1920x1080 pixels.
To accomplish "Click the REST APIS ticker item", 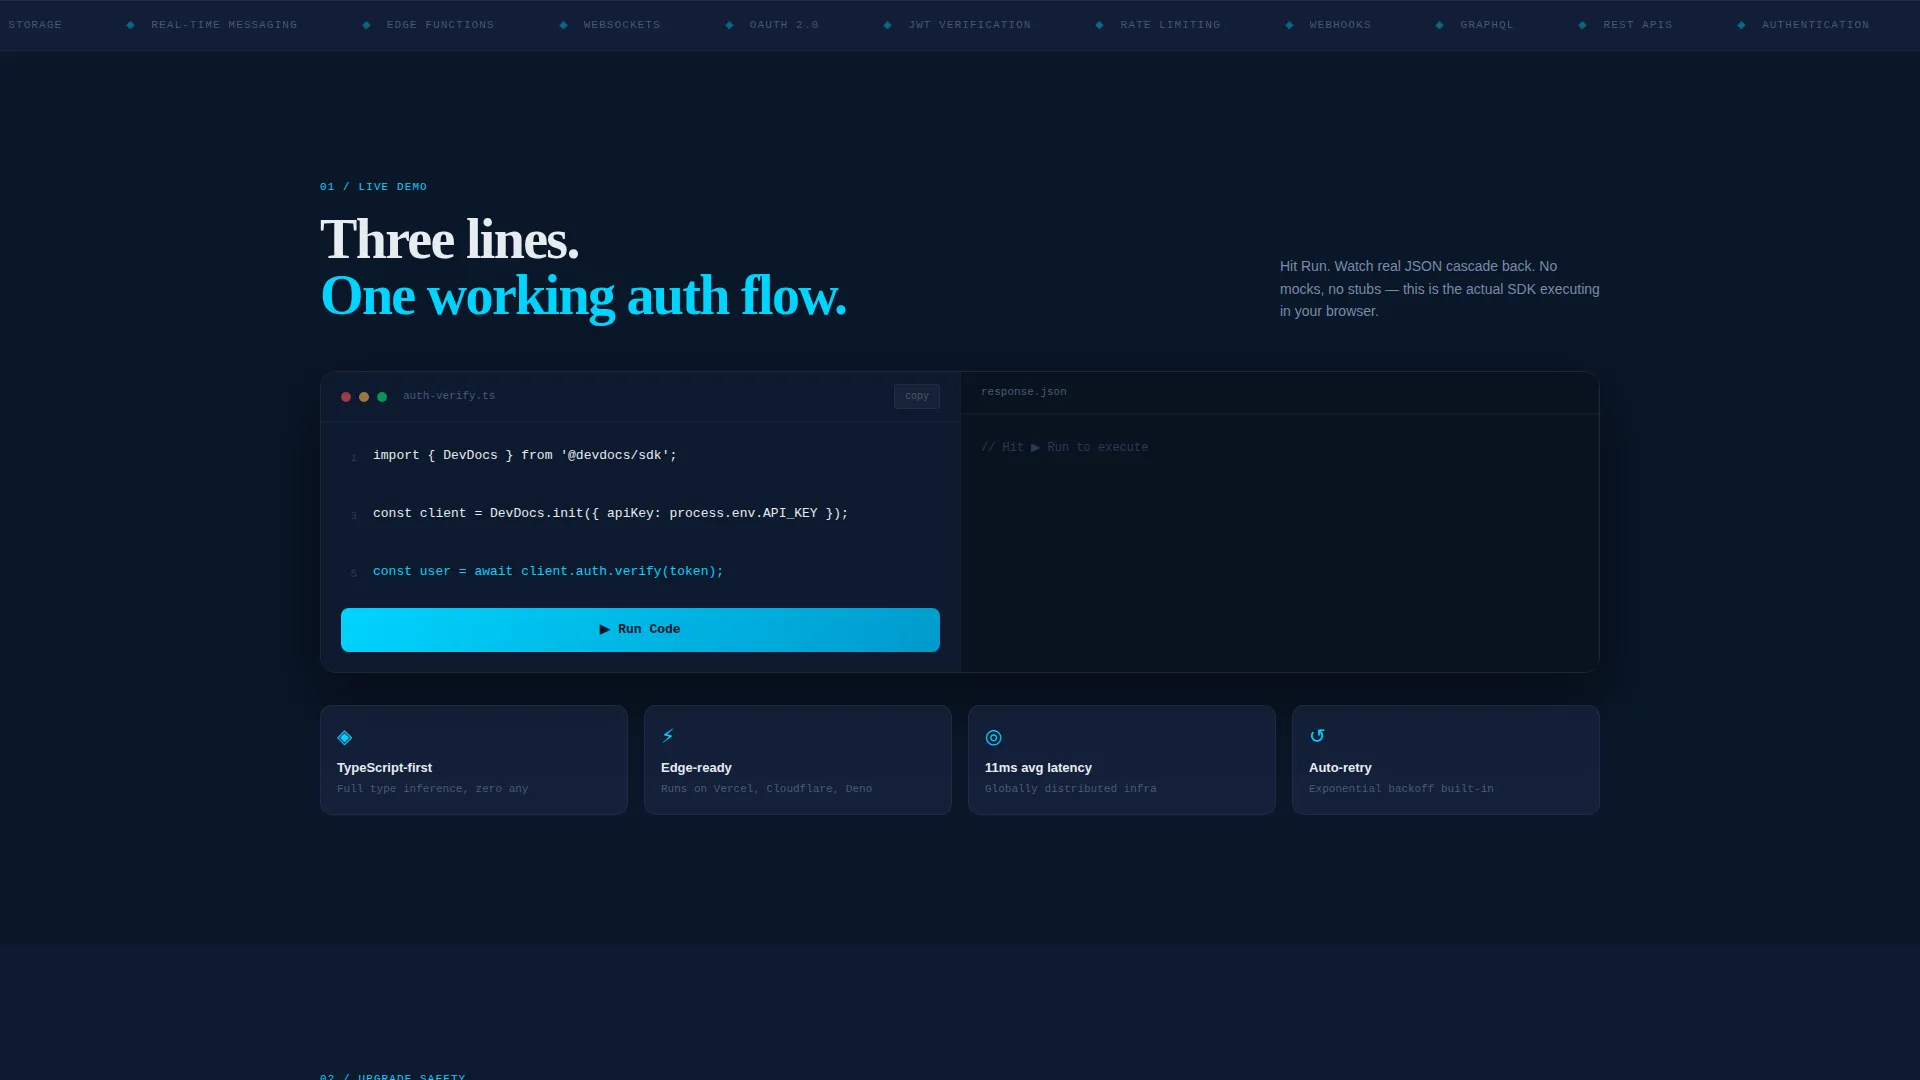I will [1638, 25].
